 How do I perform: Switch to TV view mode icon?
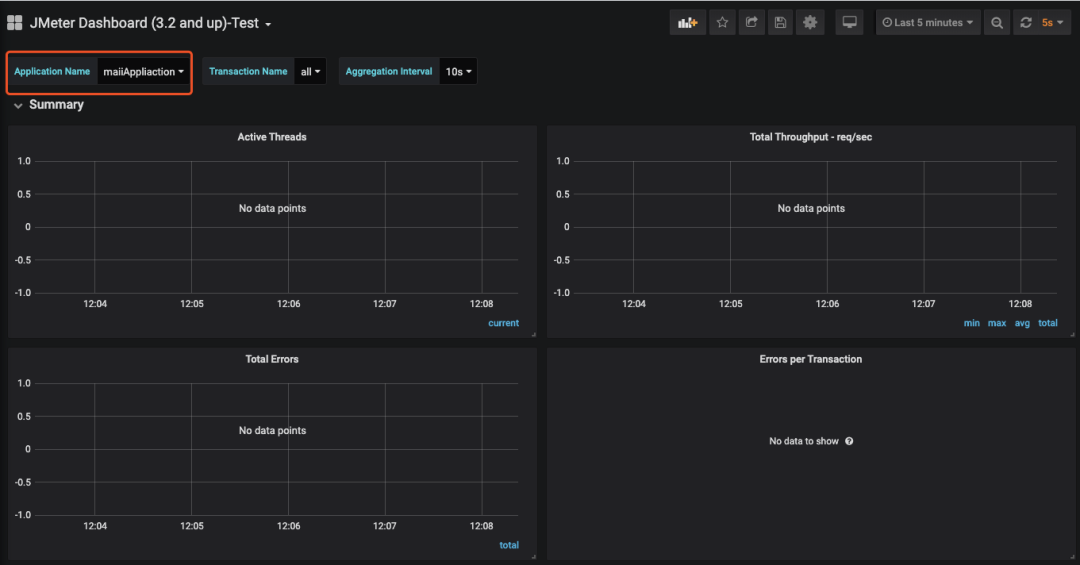coord(849,23)
